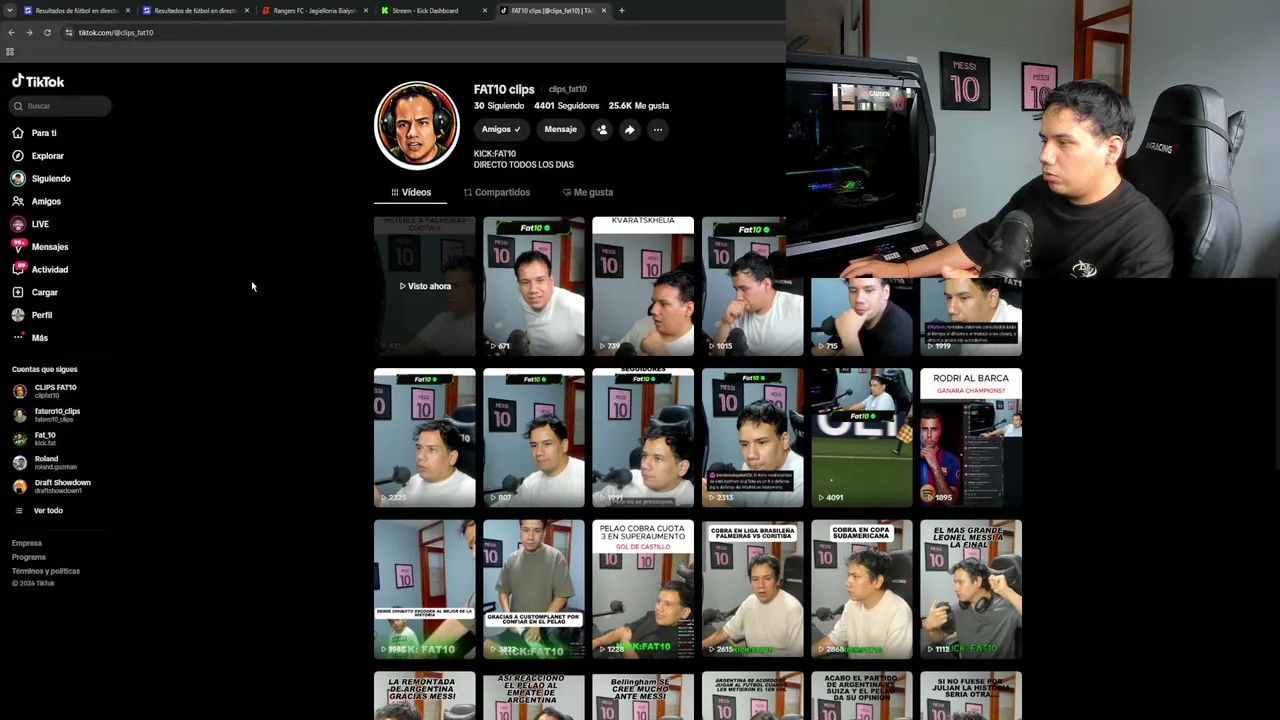Open the RODRI AL BARCA video

971,438
